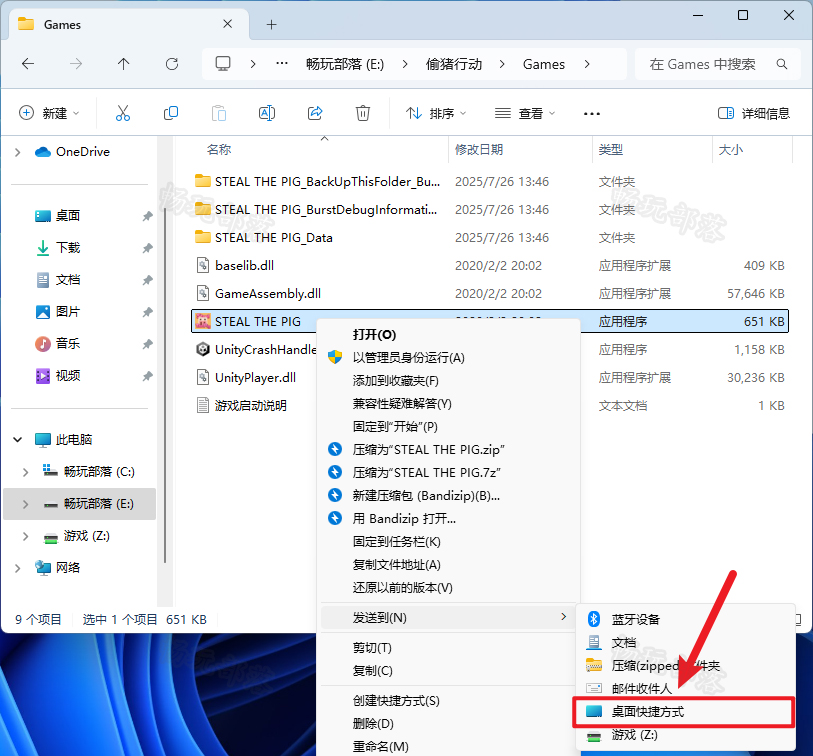Choose 压缩为"STEAL THE PIG.zip"
This screenshot has height=756, width=813.
[448, 450]
